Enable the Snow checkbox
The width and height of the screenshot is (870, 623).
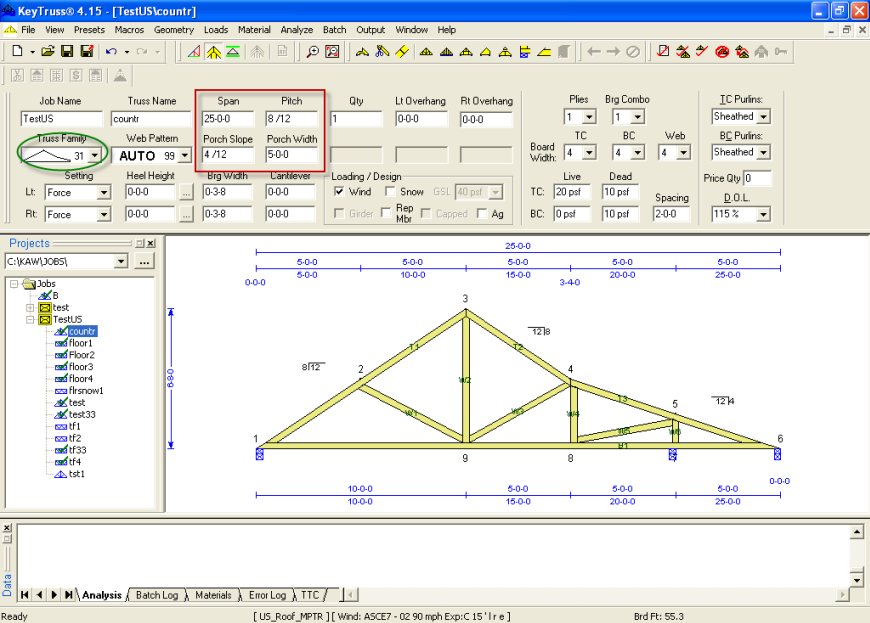click(390, 191)
